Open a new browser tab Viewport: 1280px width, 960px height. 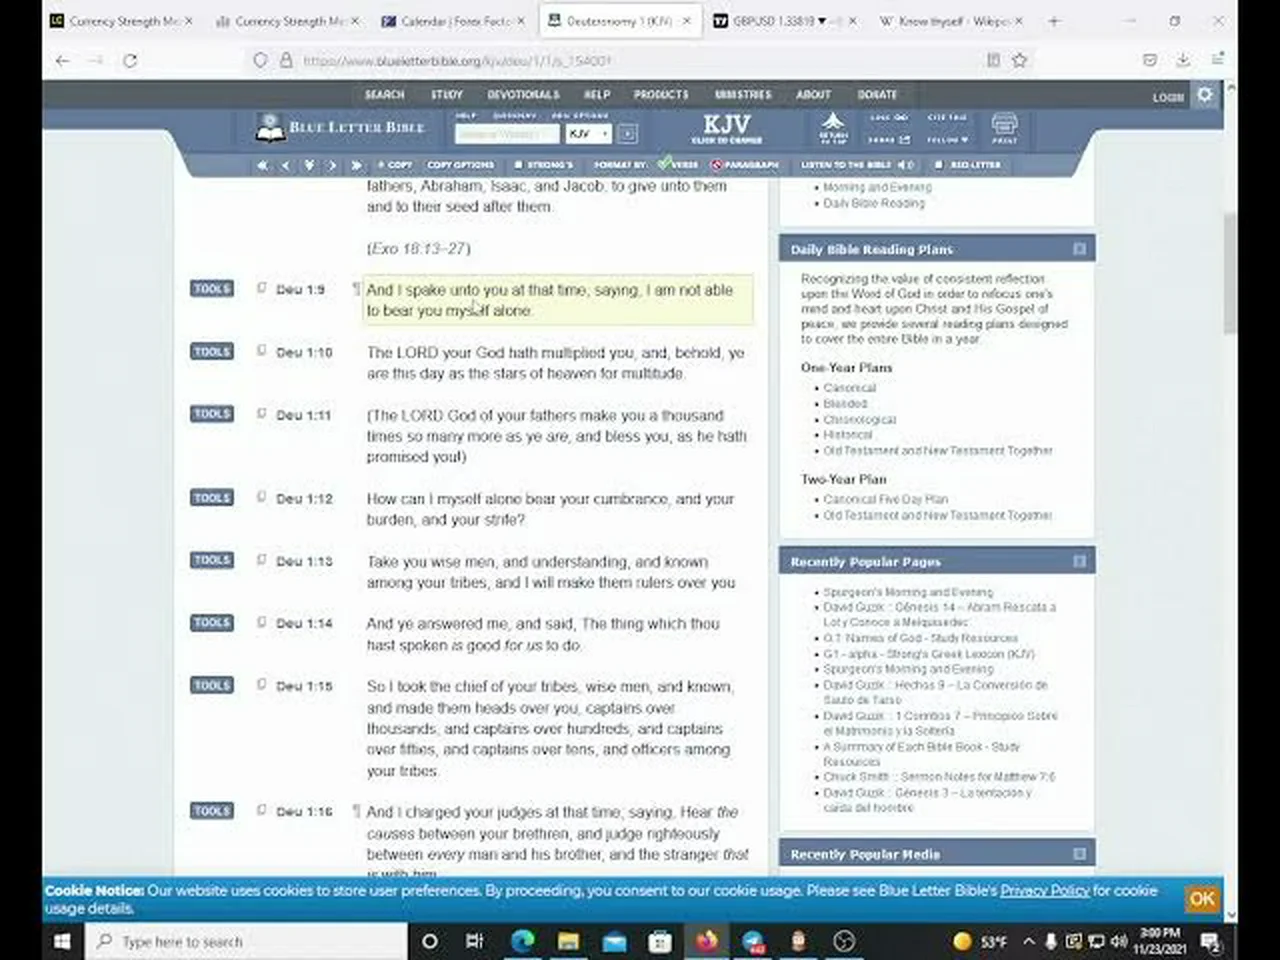pos(1053,21)
